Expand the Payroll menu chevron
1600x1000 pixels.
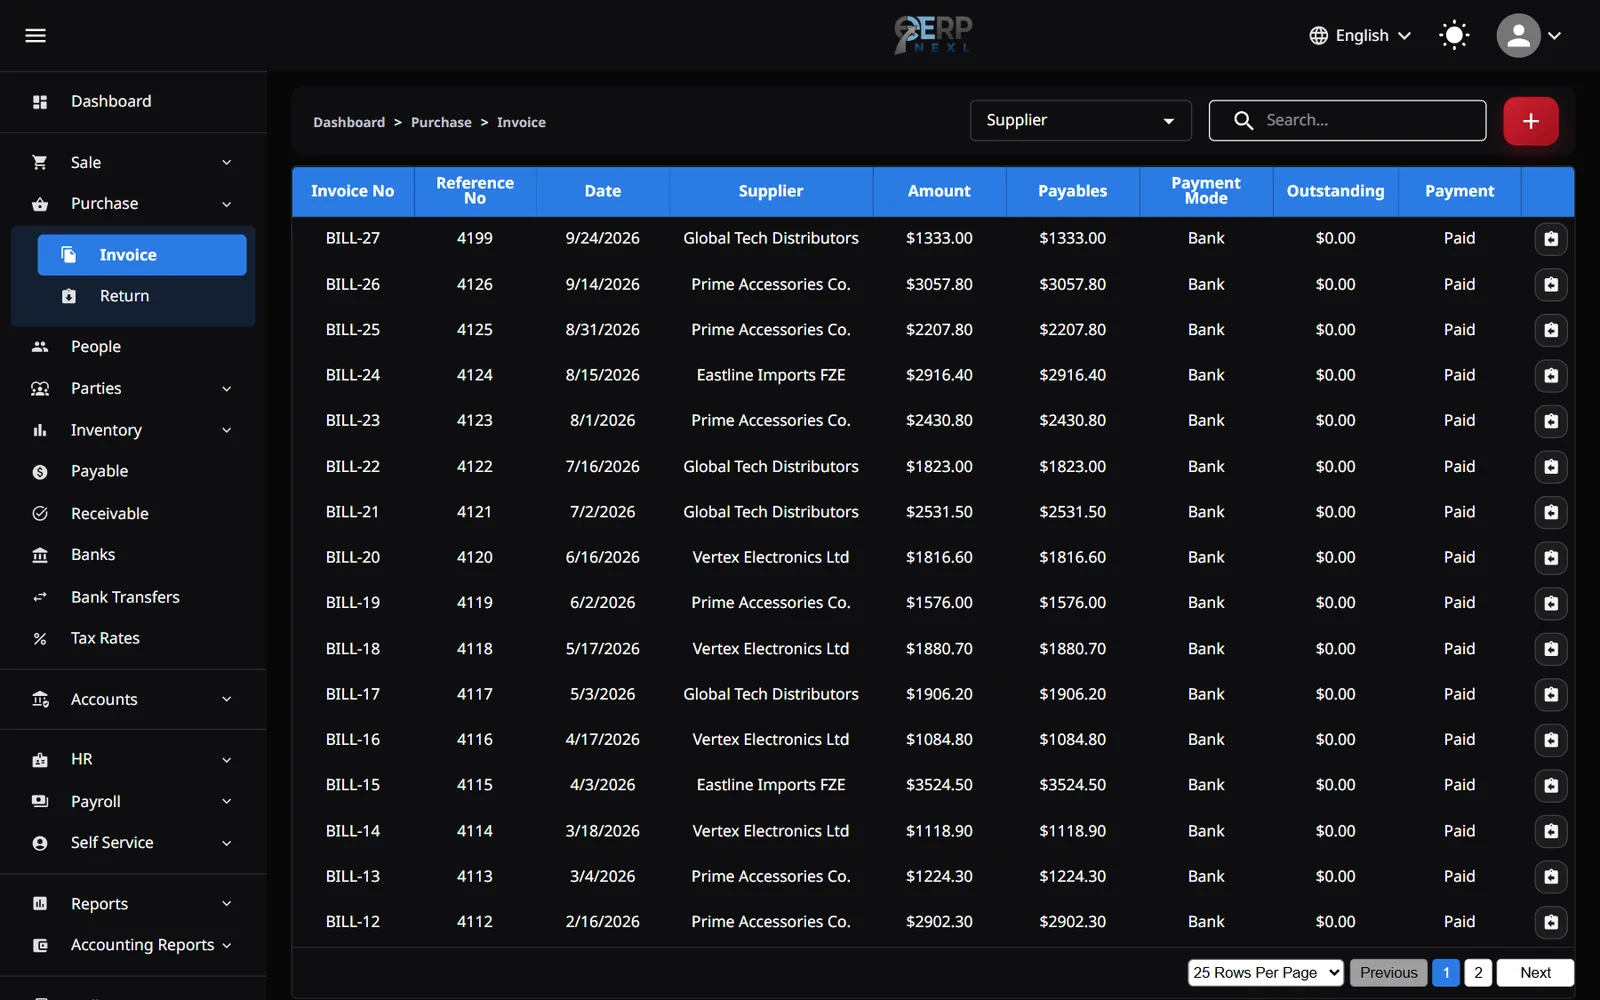pos(226,802)
